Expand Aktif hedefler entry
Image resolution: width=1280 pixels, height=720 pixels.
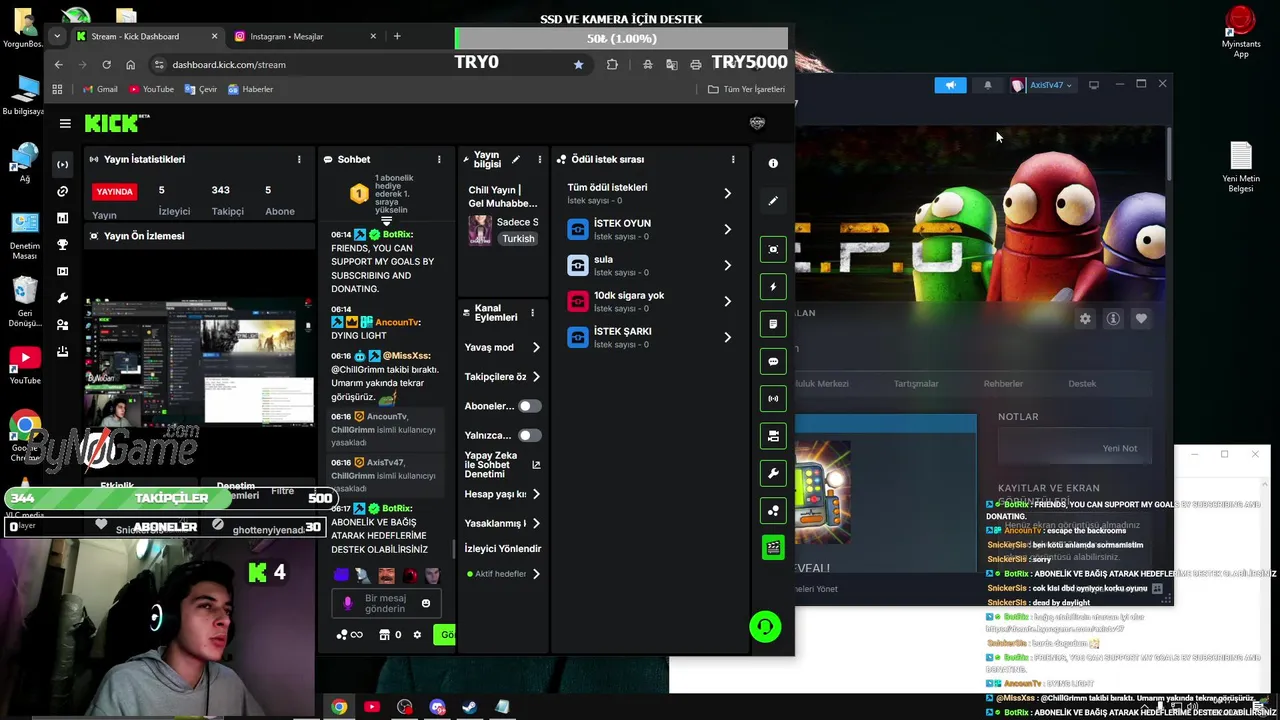pyautogui.click(x=536, y=574)
